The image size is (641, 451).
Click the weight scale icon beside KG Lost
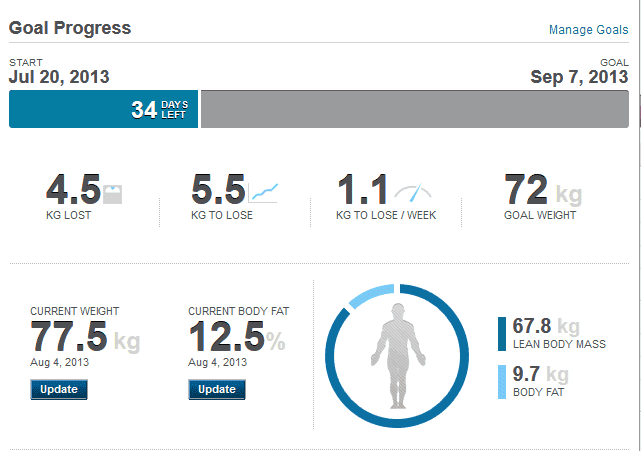114,192
